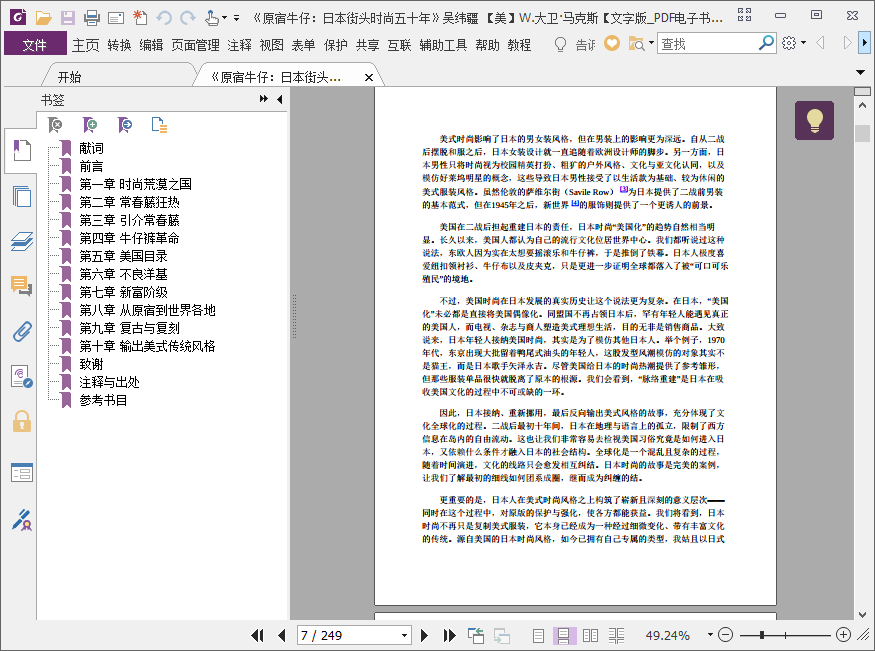Click the zoom in plus button
This screenshot has height=651, width=875.
(843, 634)
